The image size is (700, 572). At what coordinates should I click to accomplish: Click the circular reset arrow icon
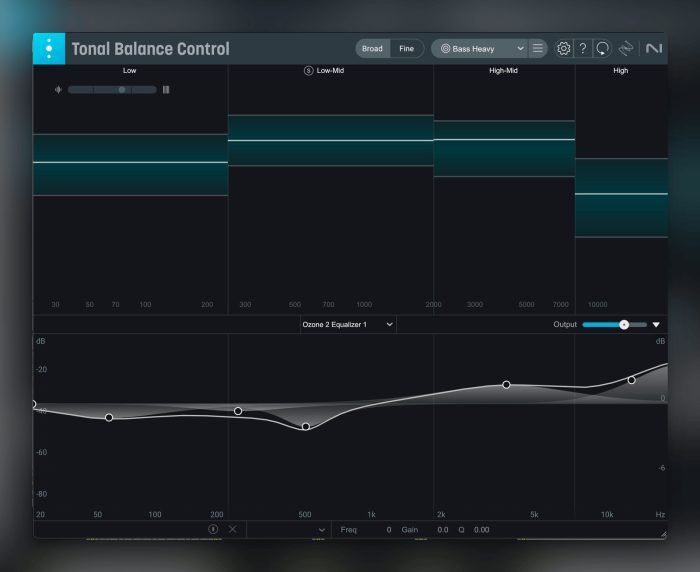pos(602,48)
